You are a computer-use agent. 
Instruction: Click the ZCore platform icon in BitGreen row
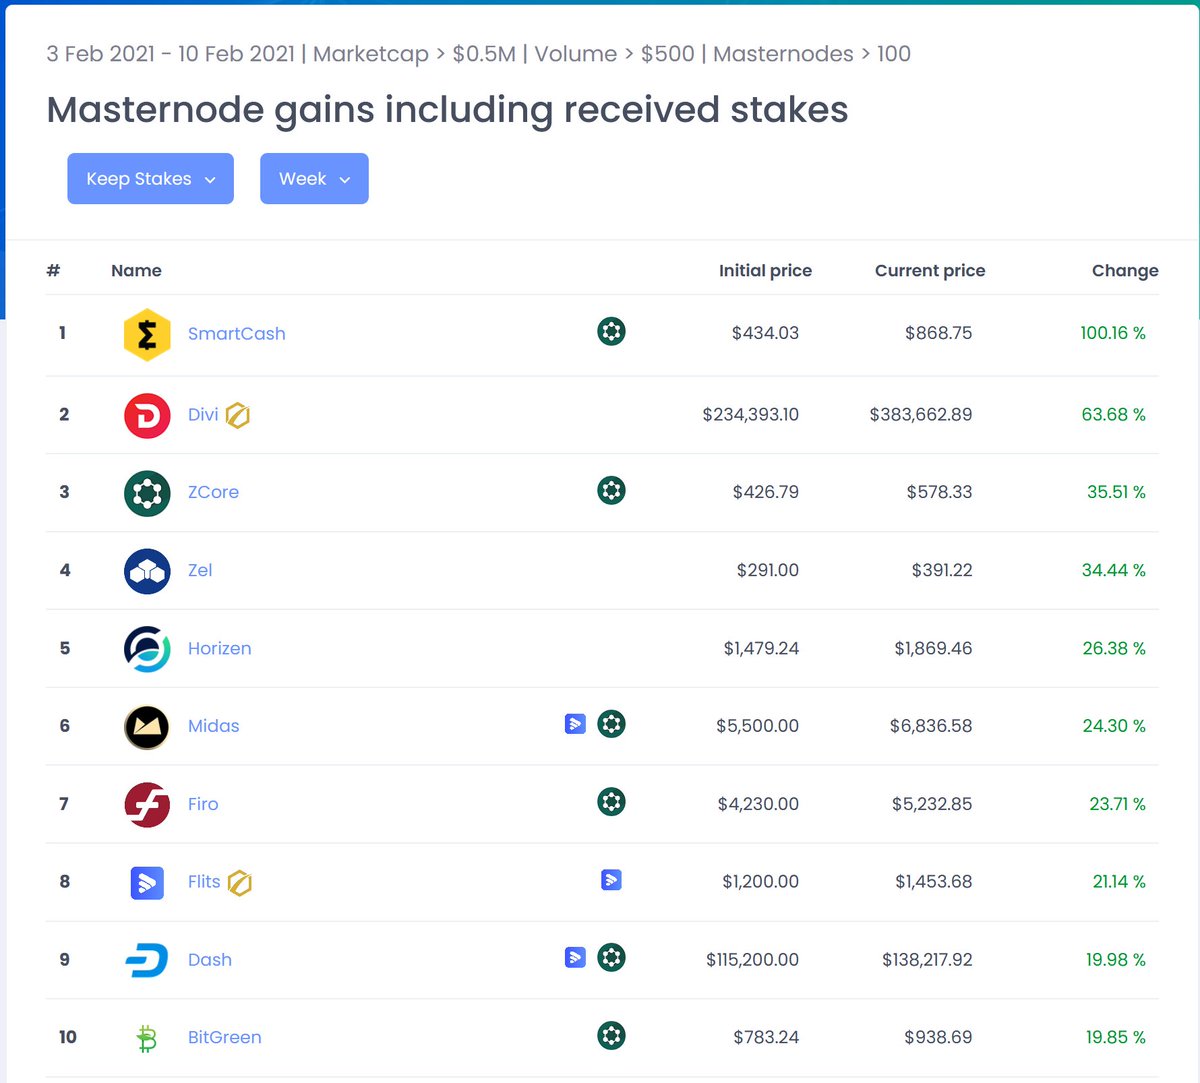tap(611, 1035)
